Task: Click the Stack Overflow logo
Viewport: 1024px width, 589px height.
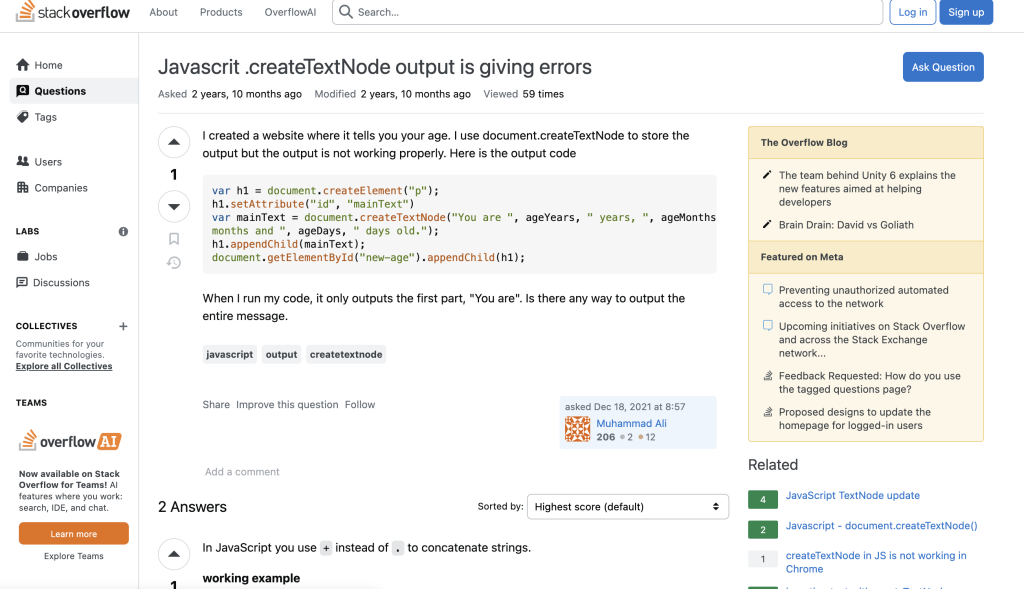Action: point(72,12)
